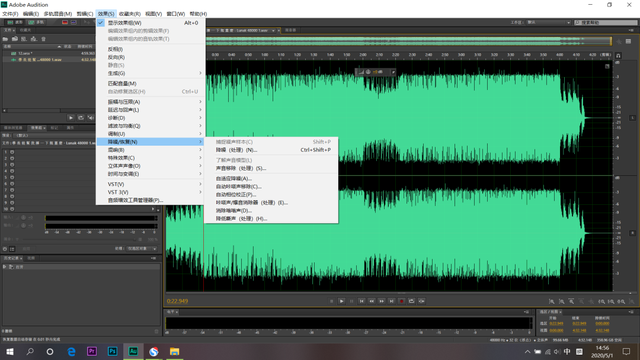The width and height of the screenshot is (640, 360).
Task: Toggle power for effects rack slot 1
Action: [x=12, y=152]
